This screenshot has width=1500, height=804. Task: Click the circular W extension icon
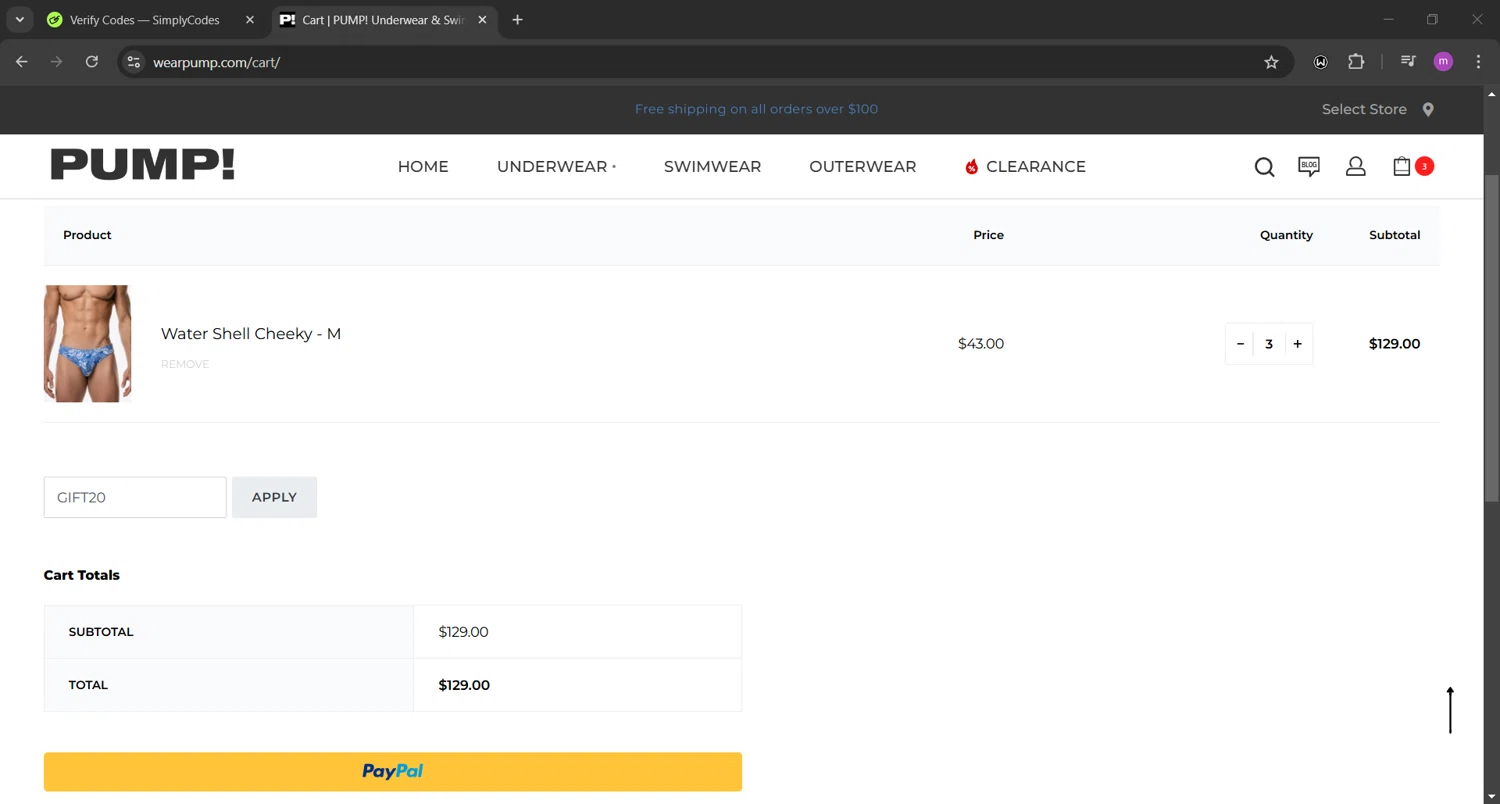pos(1320,62)
